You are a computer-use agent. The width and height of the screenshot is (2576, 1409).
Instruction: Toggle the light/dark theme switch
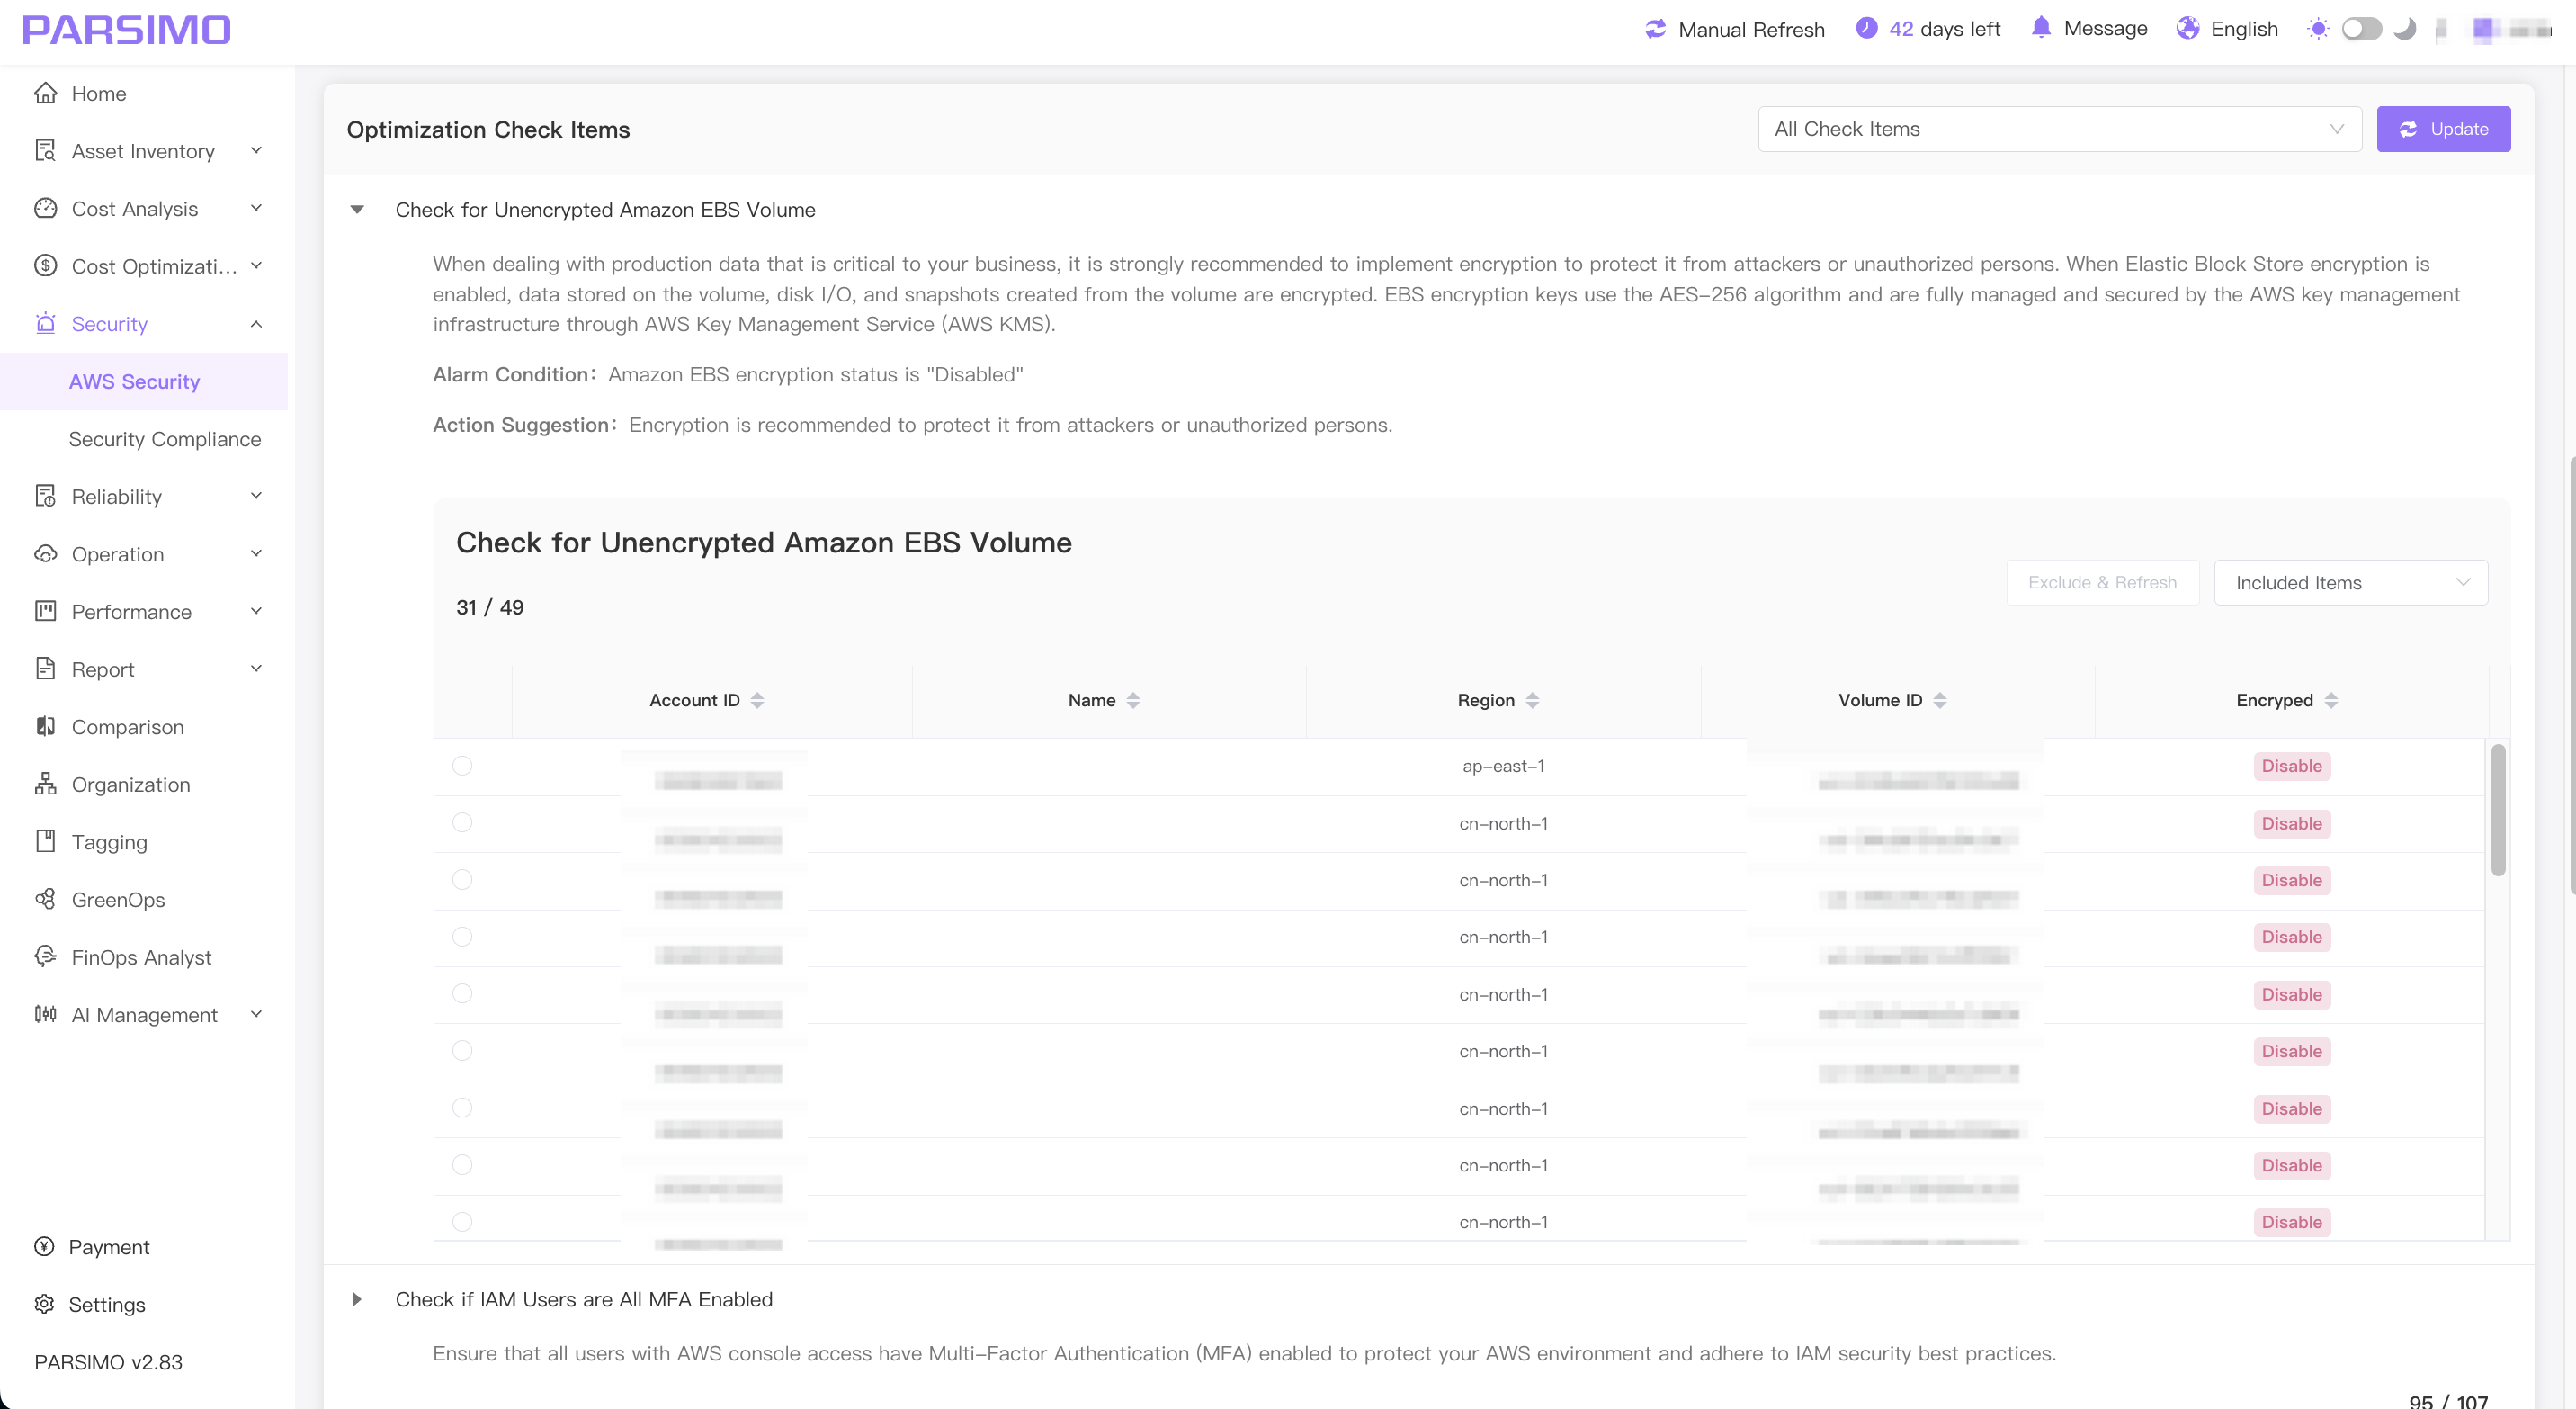coord(2361,29)
